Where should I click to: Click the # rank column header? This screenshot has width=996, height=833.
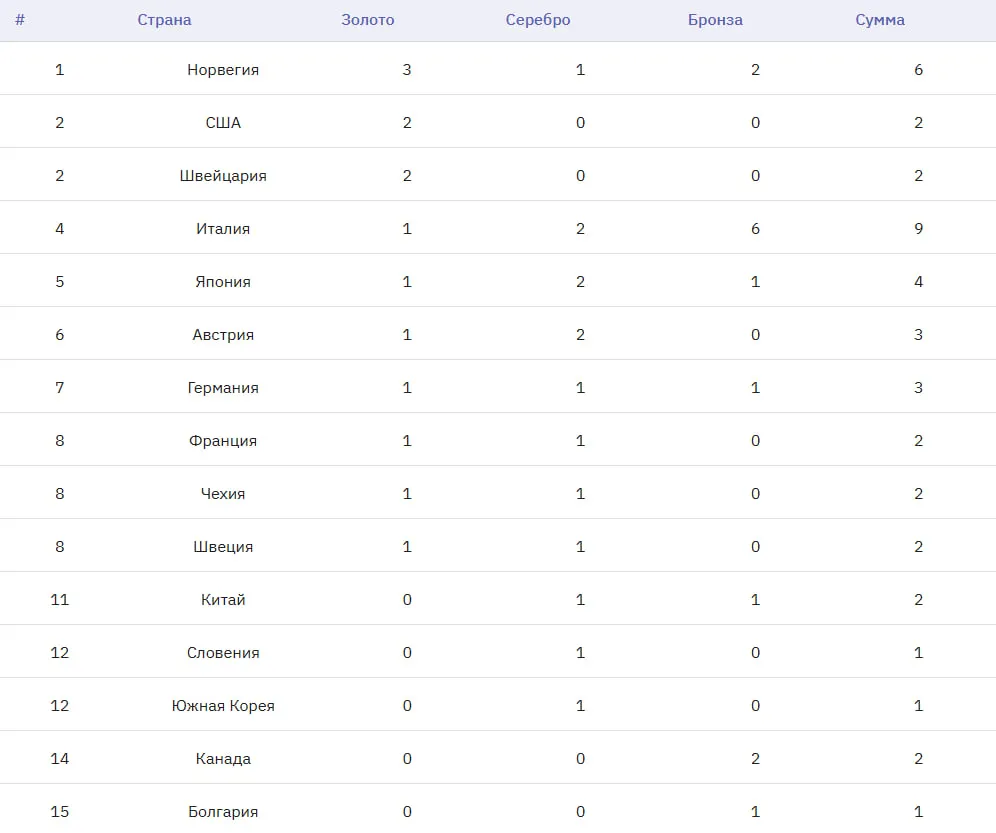click(x=20, y=20)
